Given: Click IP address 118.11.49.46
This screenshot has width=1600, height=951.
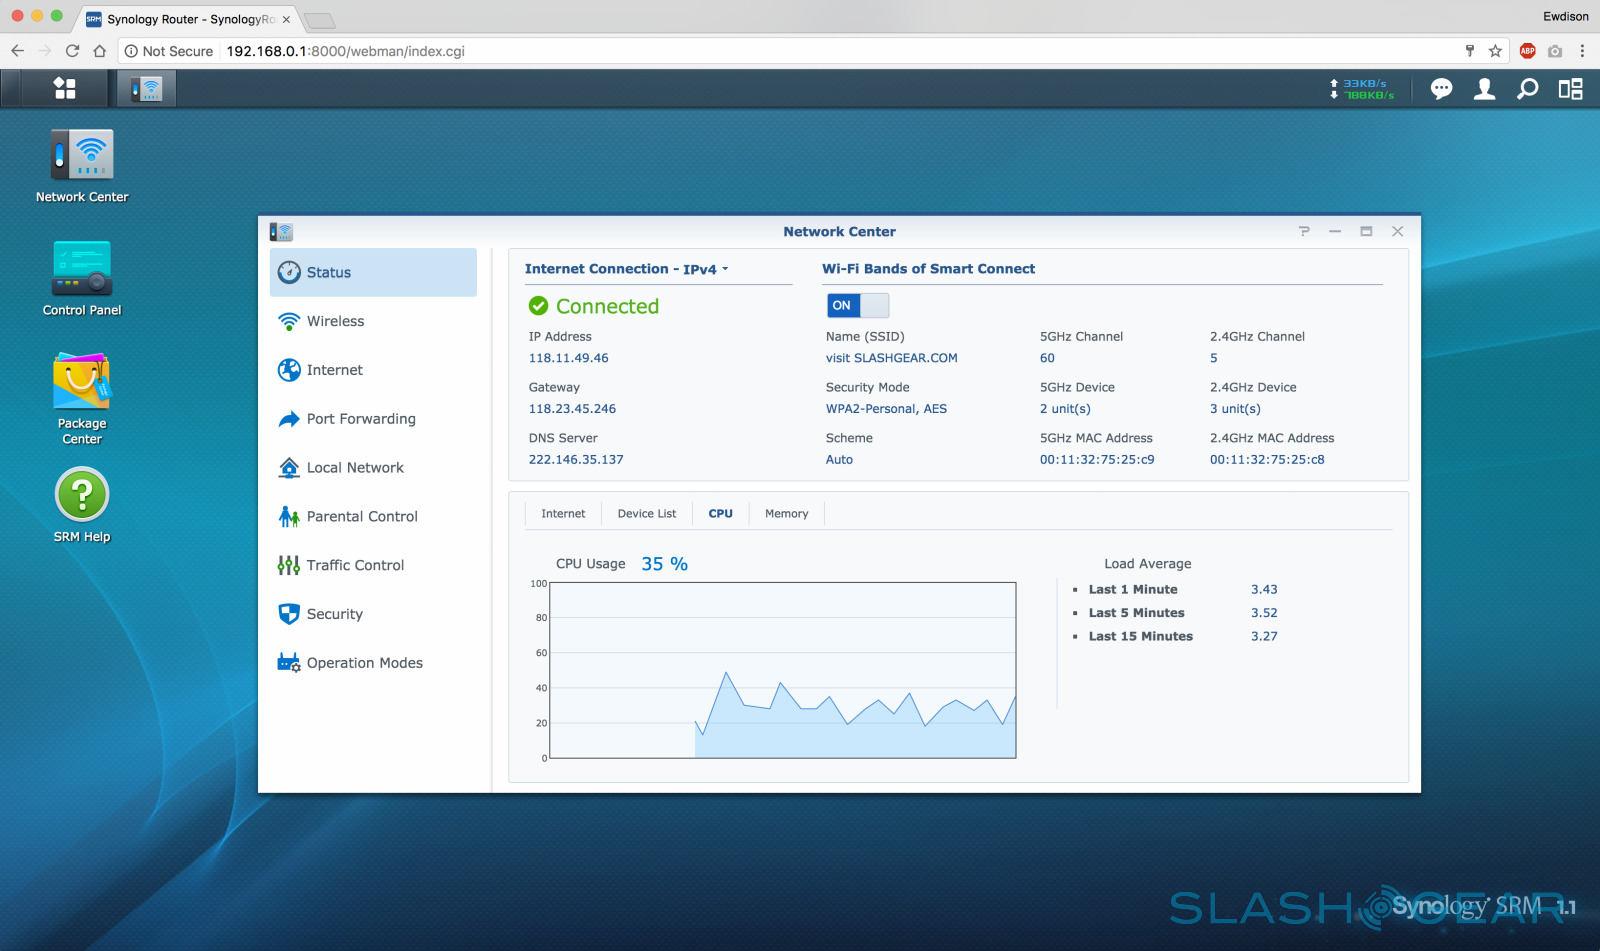Looking at the screenshot, I should 568,358.
